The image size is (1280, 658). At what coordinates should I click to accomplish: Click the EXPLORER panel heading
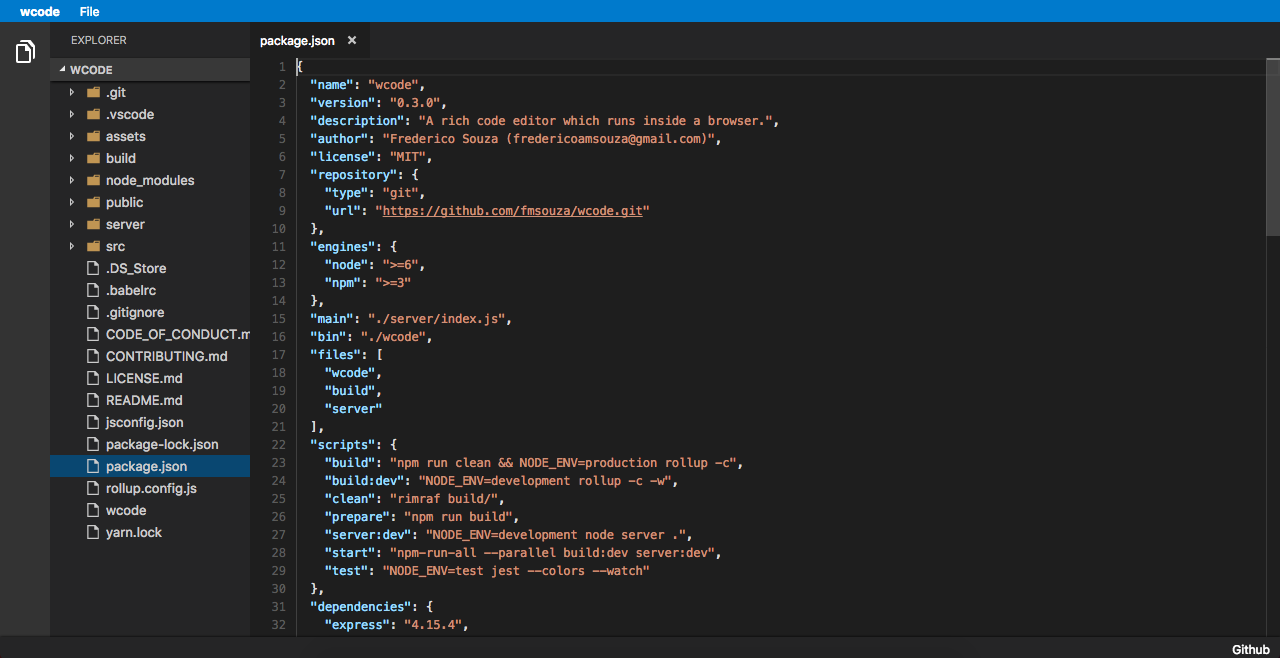tap(99, 41)
